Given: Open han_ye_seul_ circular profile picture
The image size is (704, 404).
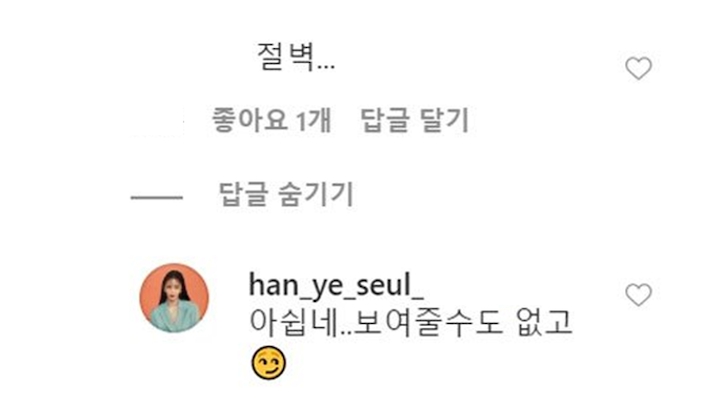Looking at the screenshot, I should tap(174, 298).
